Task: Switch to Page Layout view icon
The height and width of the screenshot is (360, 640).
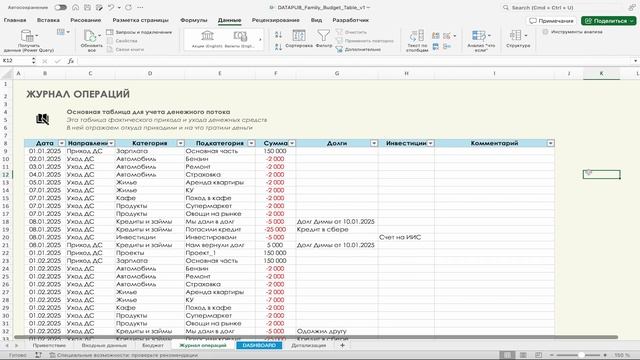Action: (523, 355)
